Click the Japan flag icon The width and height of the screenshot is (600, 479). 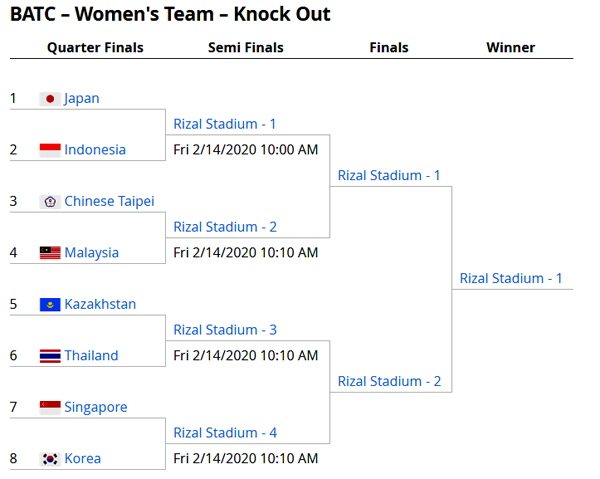[x=50, y=99]
